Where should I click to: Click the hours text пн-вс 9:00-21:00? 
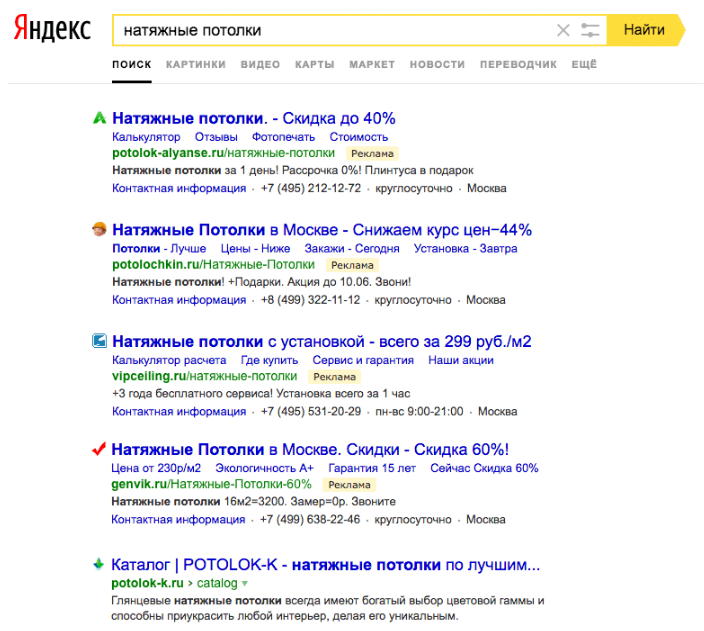click(x=419, y=411)
